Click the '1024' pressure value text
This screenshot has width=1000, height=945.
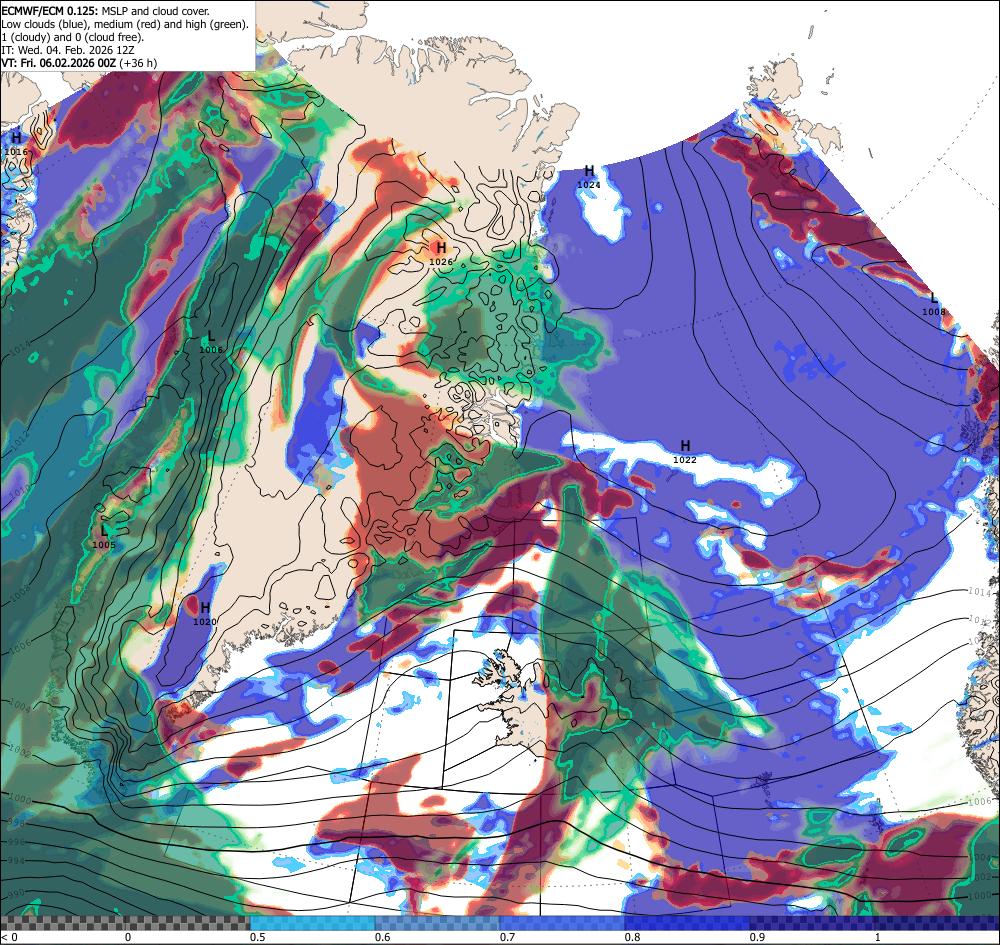pyautogui.click(x=589, y=185)
